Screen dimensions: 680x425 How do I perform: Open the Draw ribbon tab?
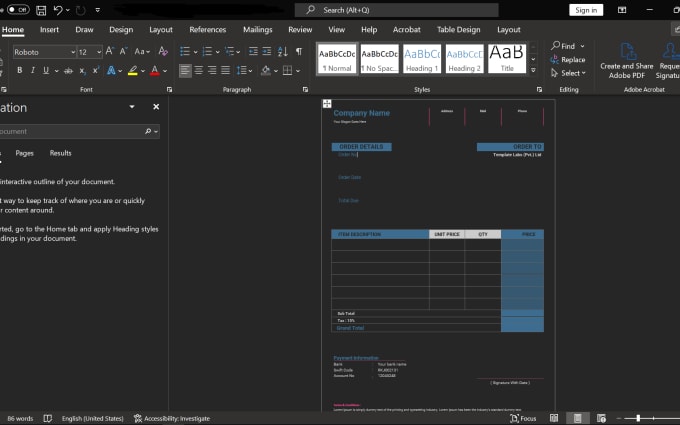click(x=84, y=29)
